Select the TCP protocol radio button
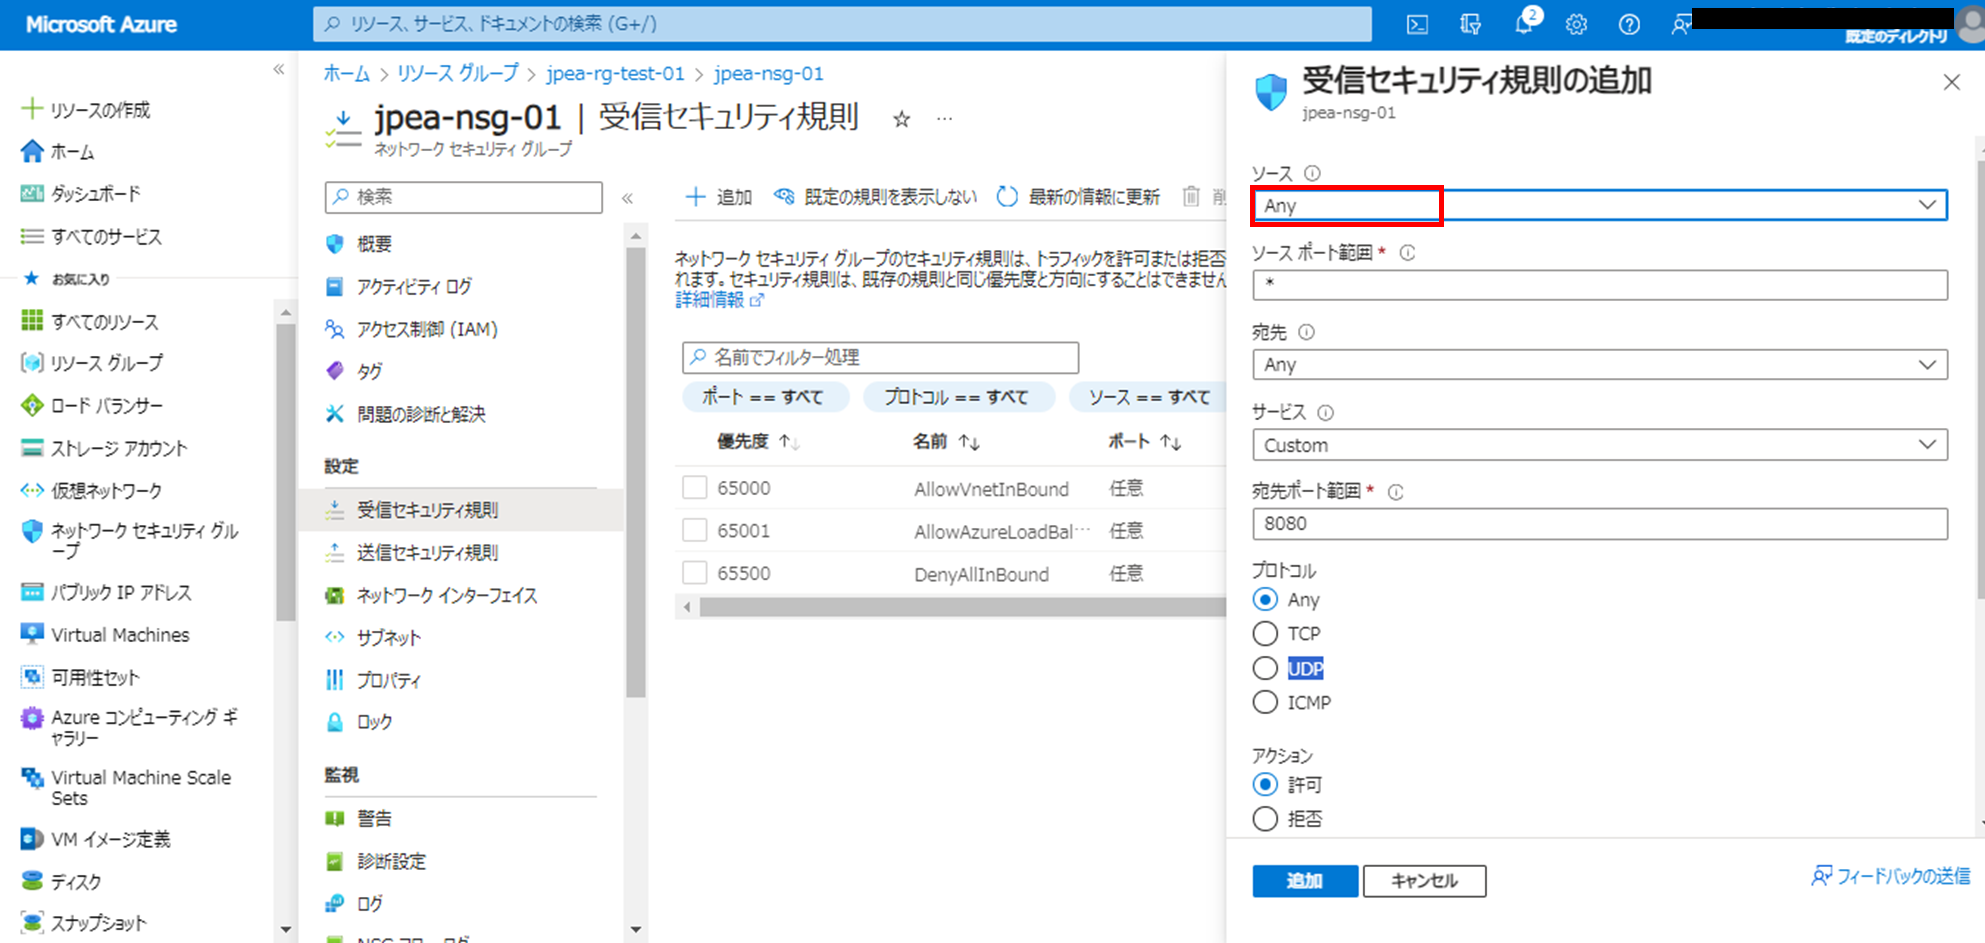1985x943 pixels. tap(1265, 633)
